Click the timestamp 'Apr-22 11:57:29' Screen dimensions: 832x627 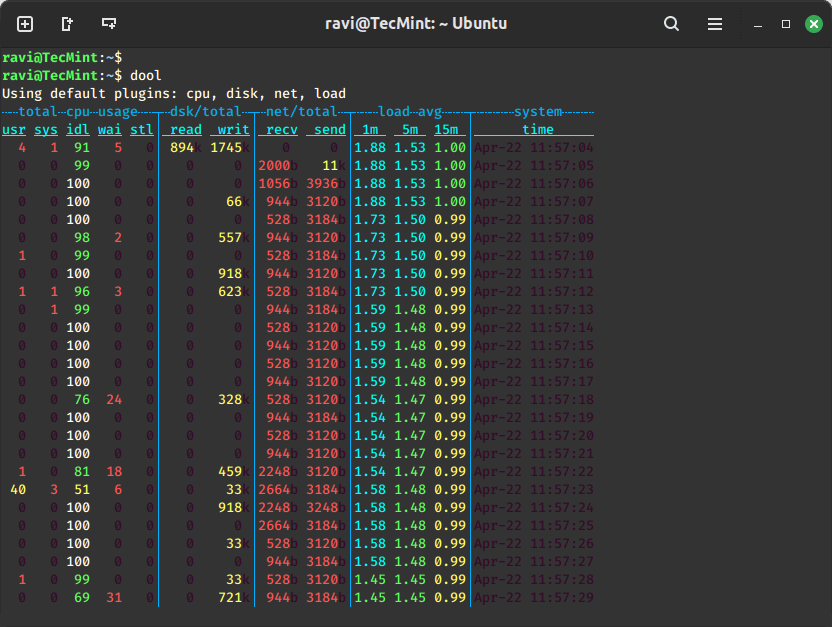[x=533, y=598]
